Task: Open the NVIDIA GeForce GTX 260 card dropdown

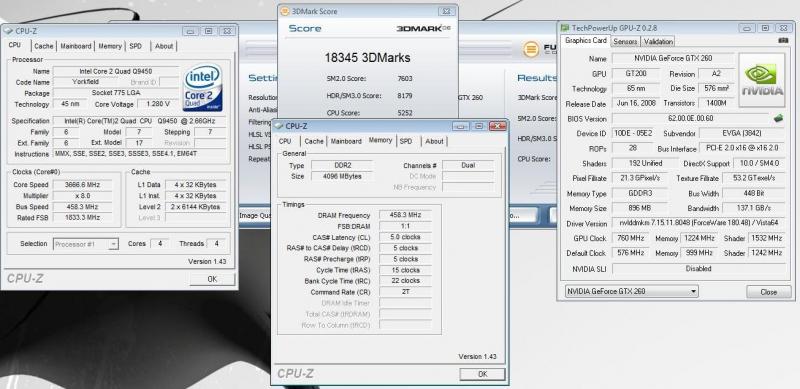Action: click(x=632, y=291)
